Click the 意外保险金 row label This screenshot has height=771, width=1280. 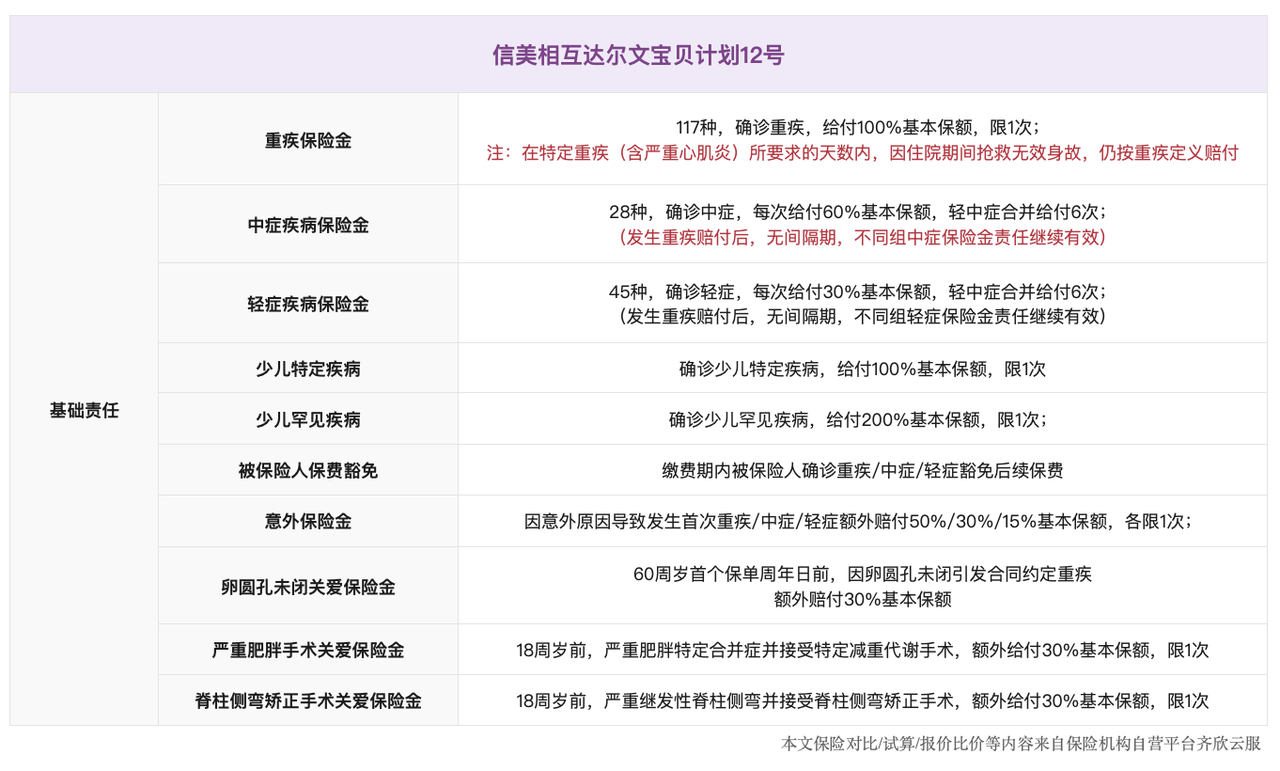(x=308, y=521)
